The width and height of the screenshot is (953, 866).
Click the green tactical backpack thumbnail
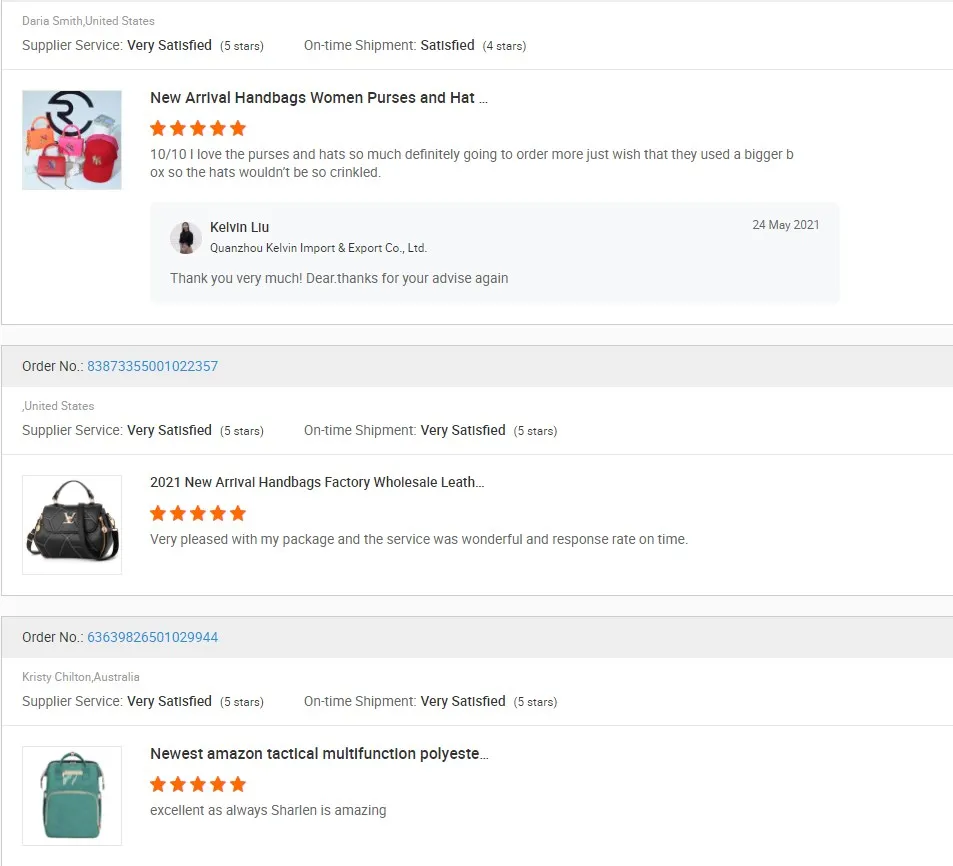click(x=72, y=796)
